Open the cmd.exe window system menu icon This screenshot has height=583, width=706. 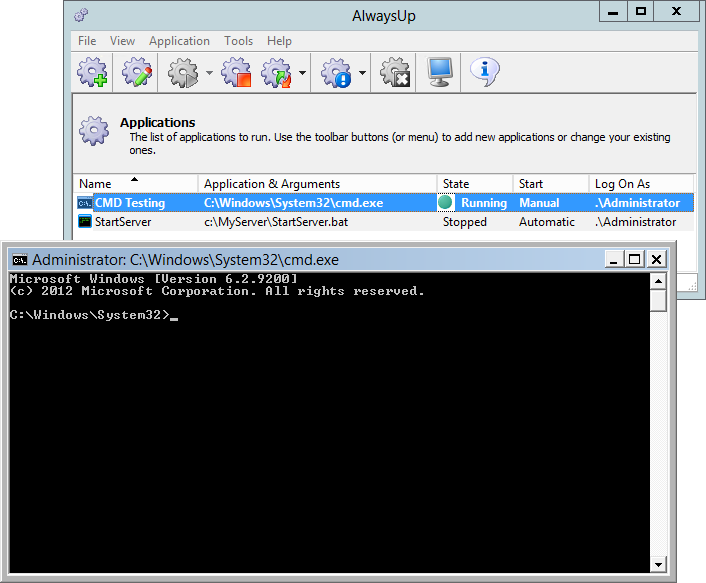click(x=20, y=260)
